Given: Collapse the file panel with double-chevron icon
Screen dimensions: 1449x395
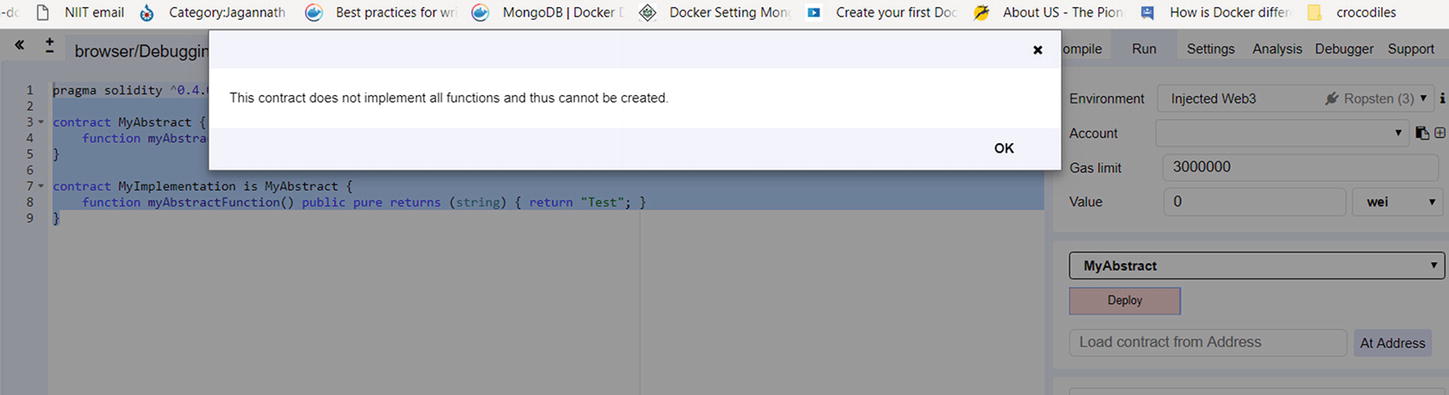Looking at the screenshot, I should pyautogui.click(x=19, y=46).
